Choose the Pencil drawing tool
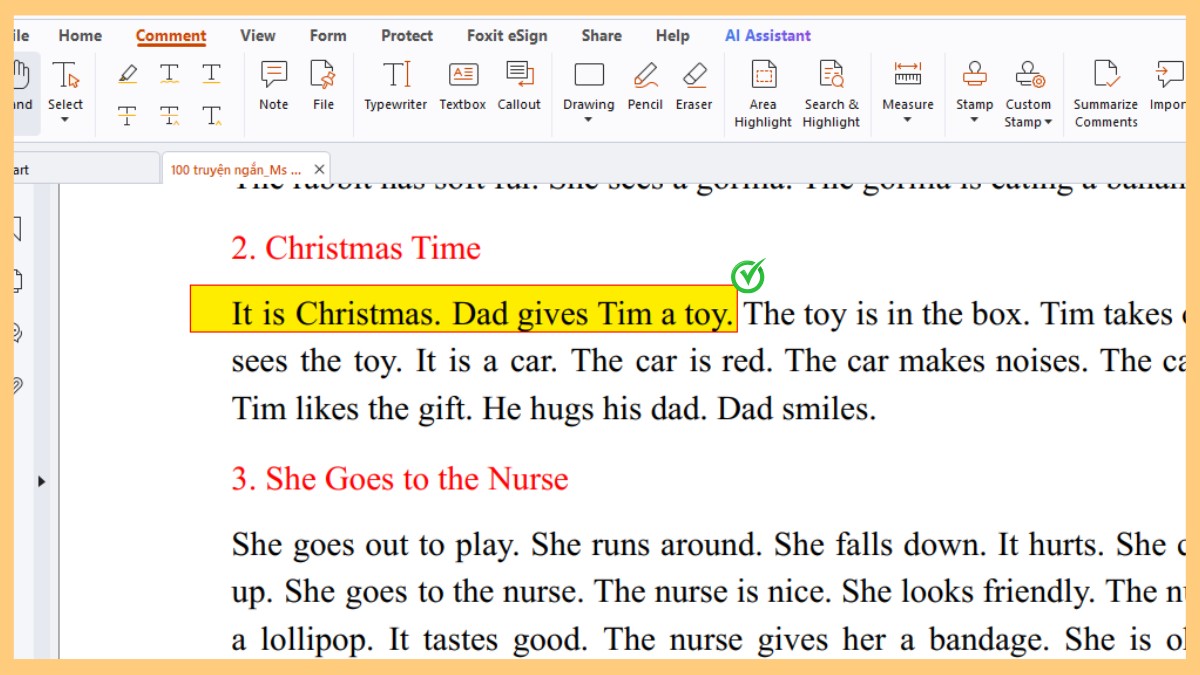The width and height of the screenshot is (1200, 675). pyautogui.click(x=645, y=85)
